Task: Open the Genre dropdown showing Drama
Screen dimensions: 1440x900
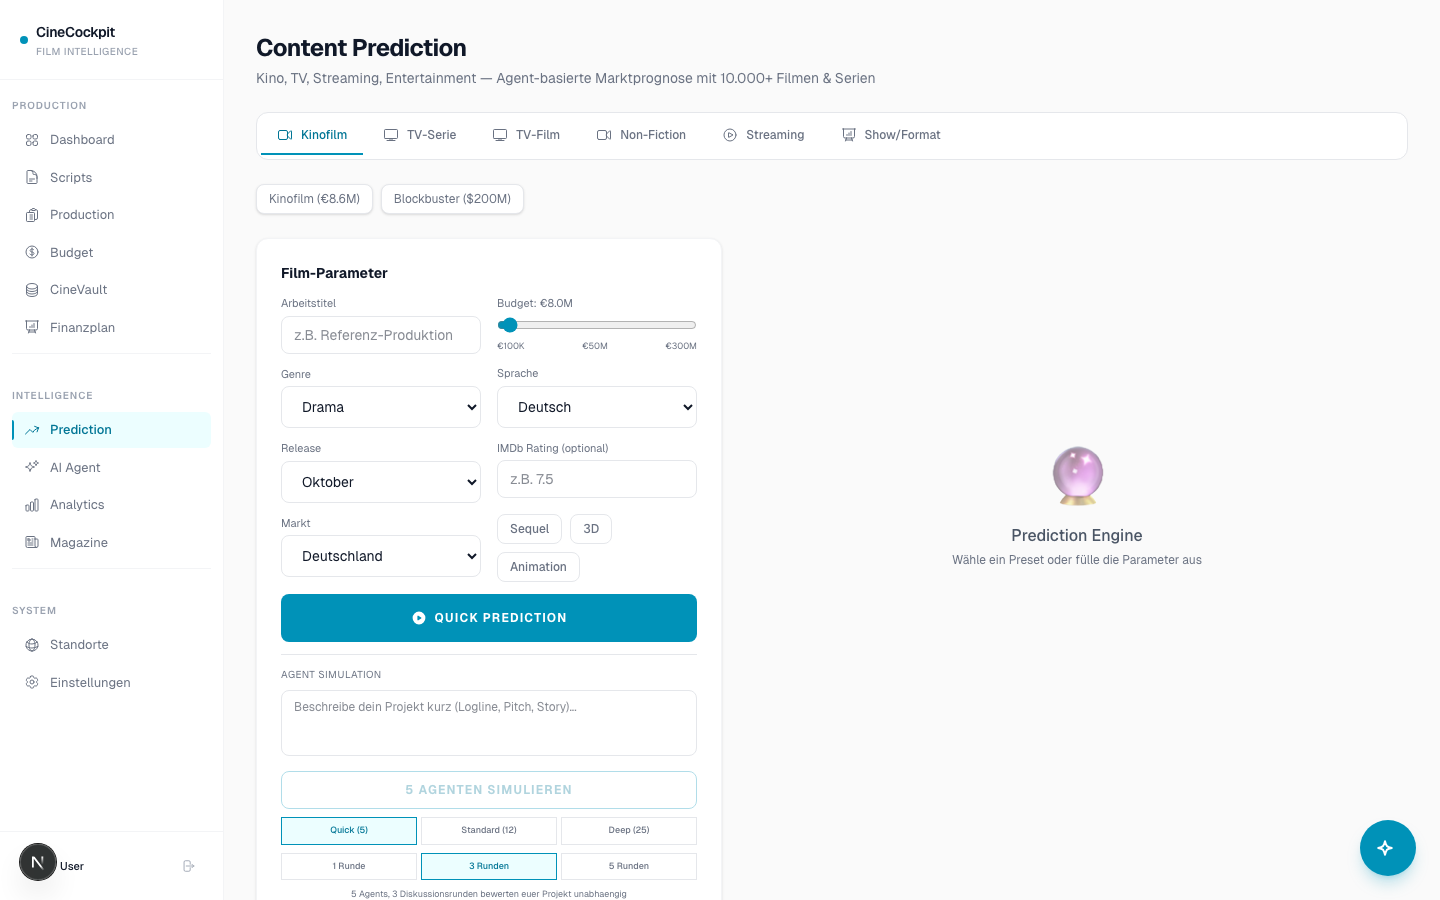Action: click(380, 407)
